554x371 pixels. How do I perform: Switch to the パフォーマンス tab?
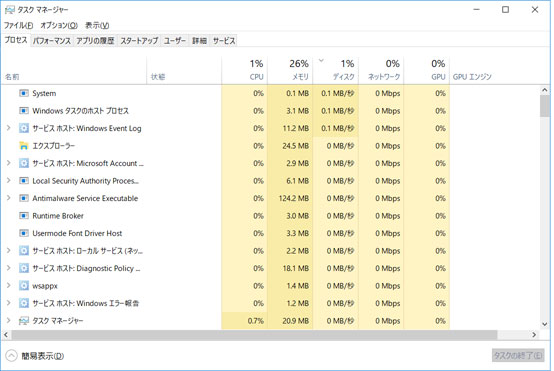pyautogui.click(x=52, y=41)
